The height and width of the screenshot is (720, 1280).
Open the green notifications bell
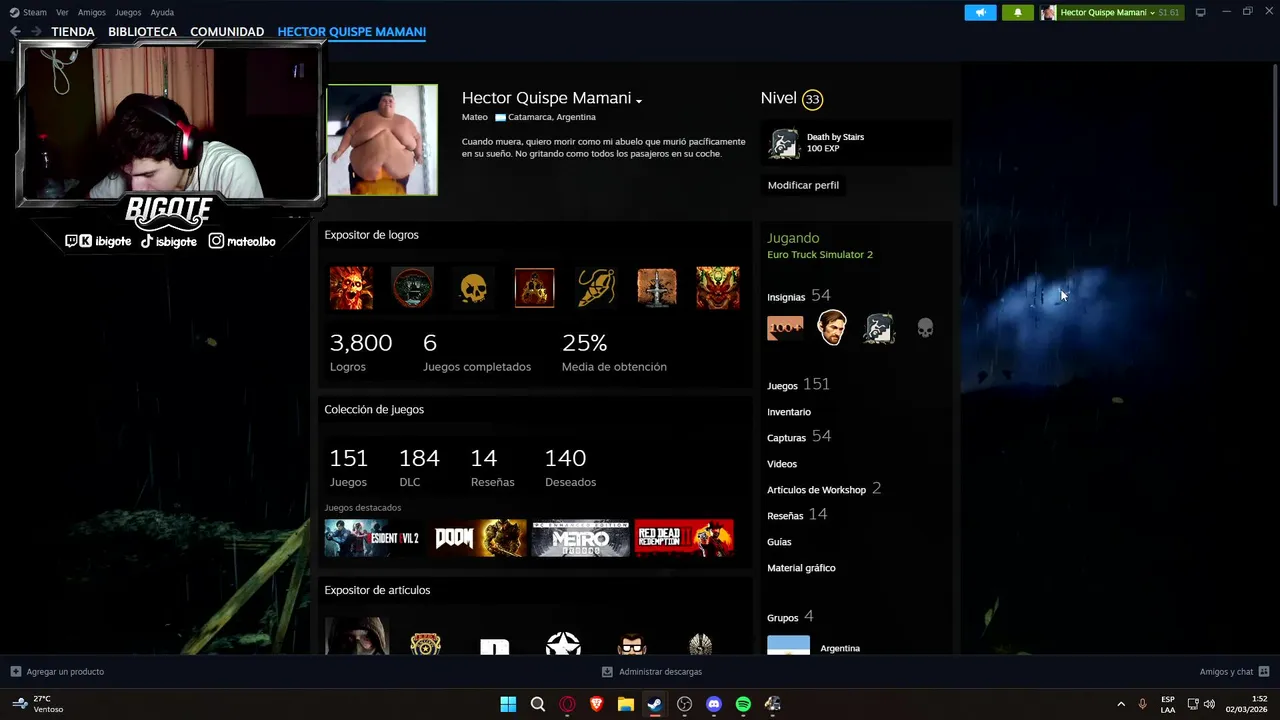pyautogui.click(x=1018, y=13)
